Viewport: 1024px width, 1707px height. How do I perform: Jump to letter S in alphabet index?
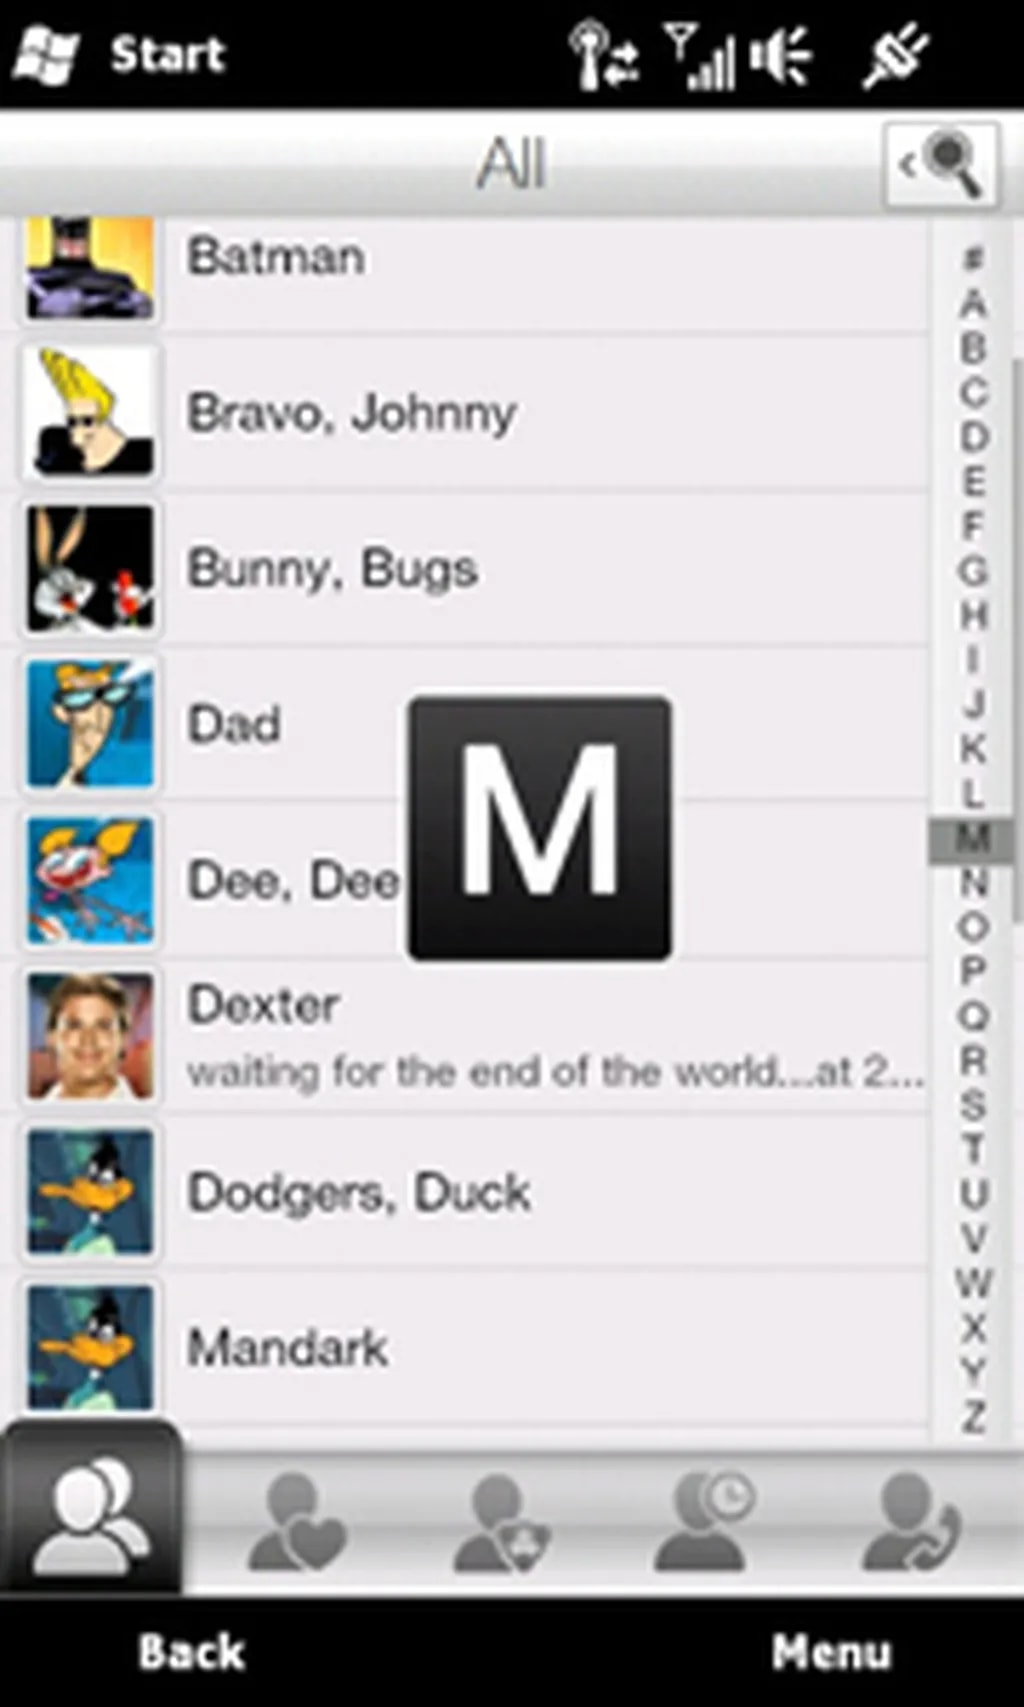pyautogui.click(x=973, y=1105)
